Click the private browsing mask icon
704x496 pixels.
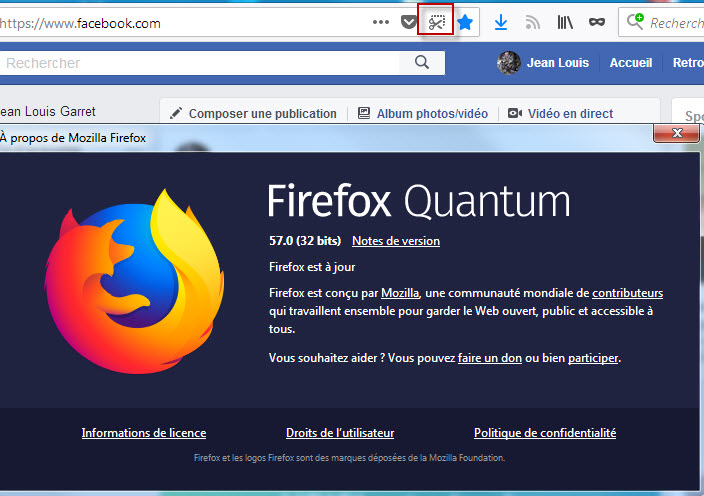click(x=597, y=22)
